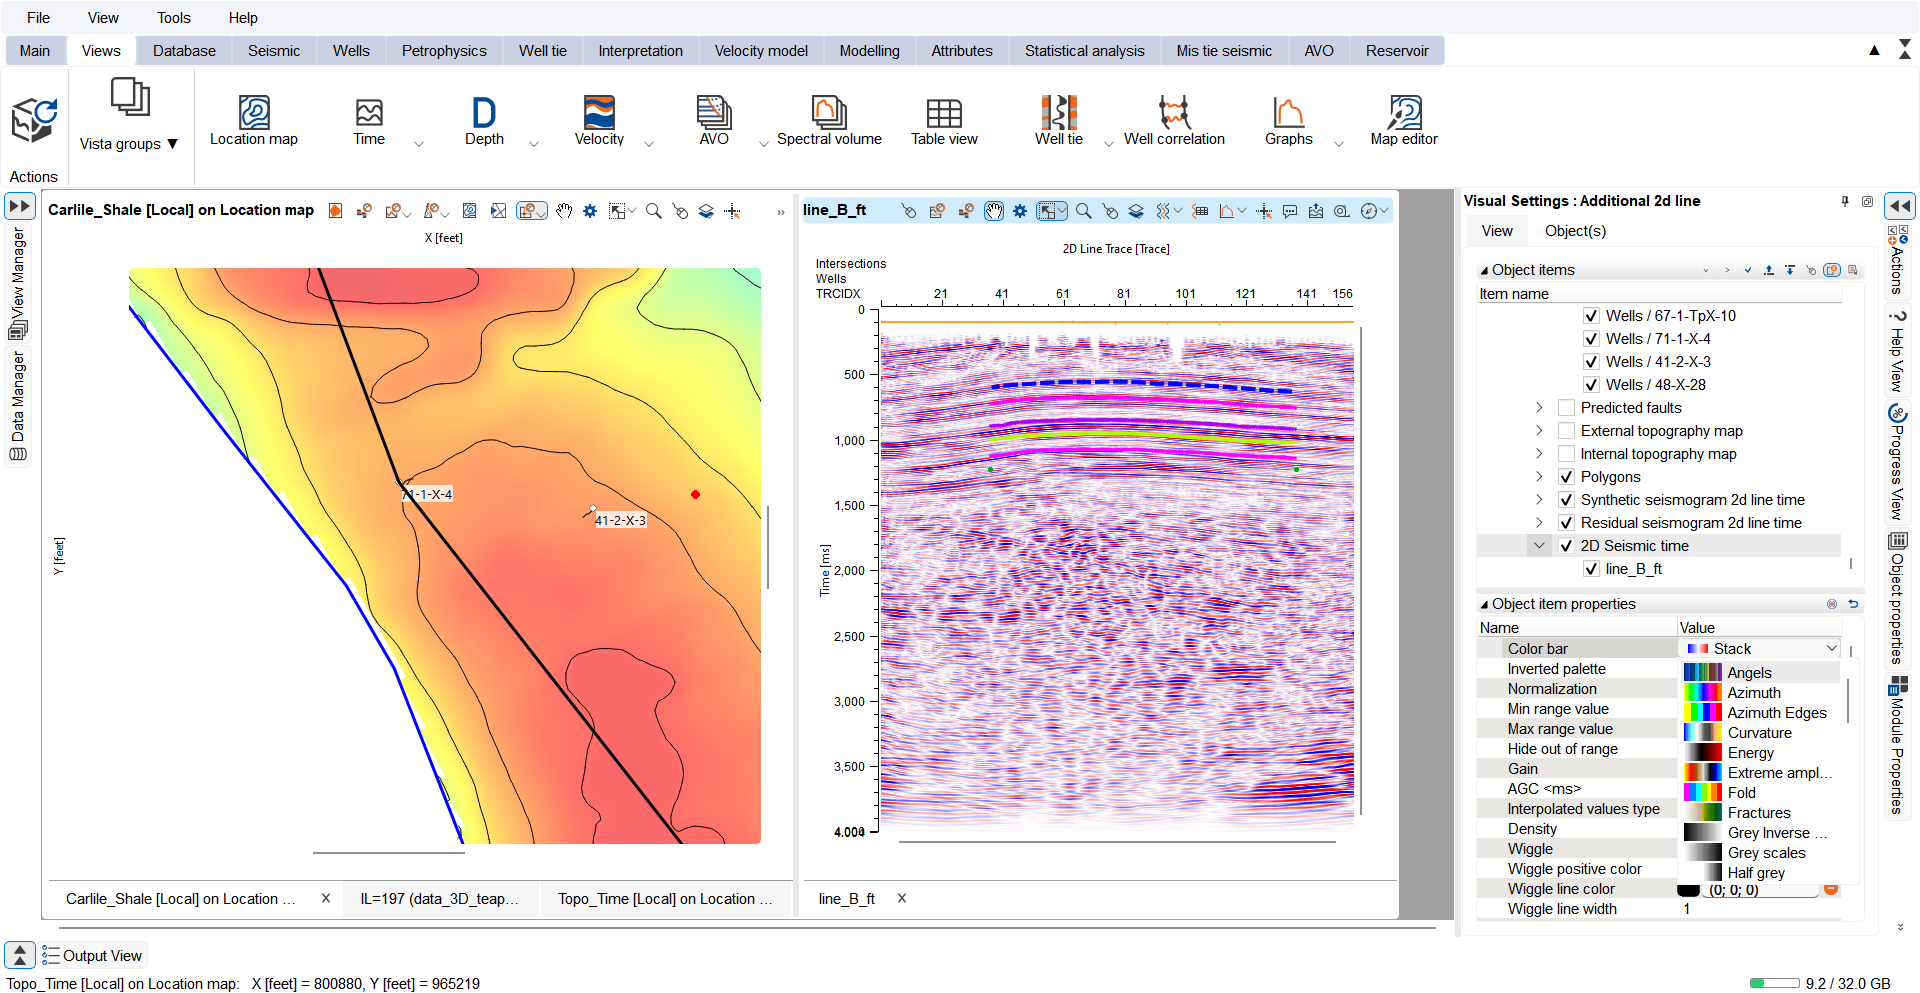Pin the Visual Settings panel
Screen dimensions: 1920x993
pyautogui.click(x=1845, y=201)
